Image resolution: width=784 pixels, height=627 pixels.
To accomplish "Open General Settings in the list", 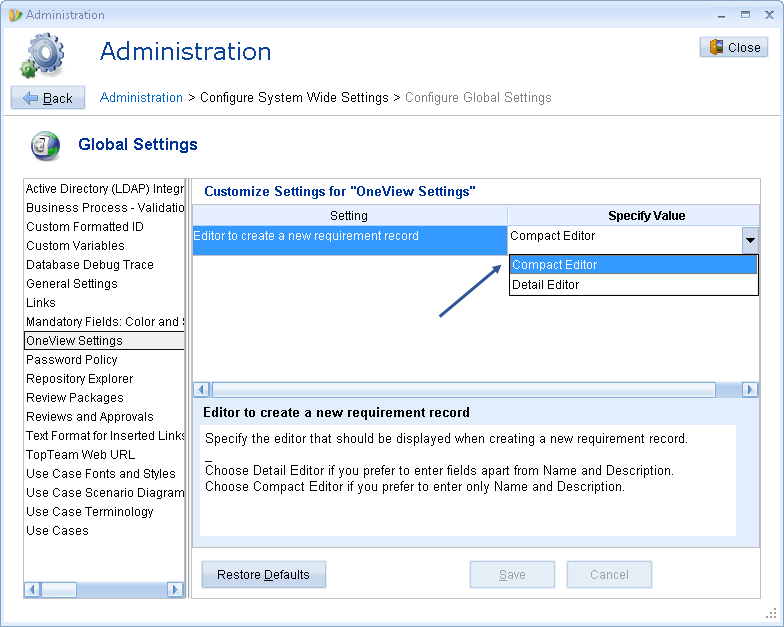I will (104, 284).
